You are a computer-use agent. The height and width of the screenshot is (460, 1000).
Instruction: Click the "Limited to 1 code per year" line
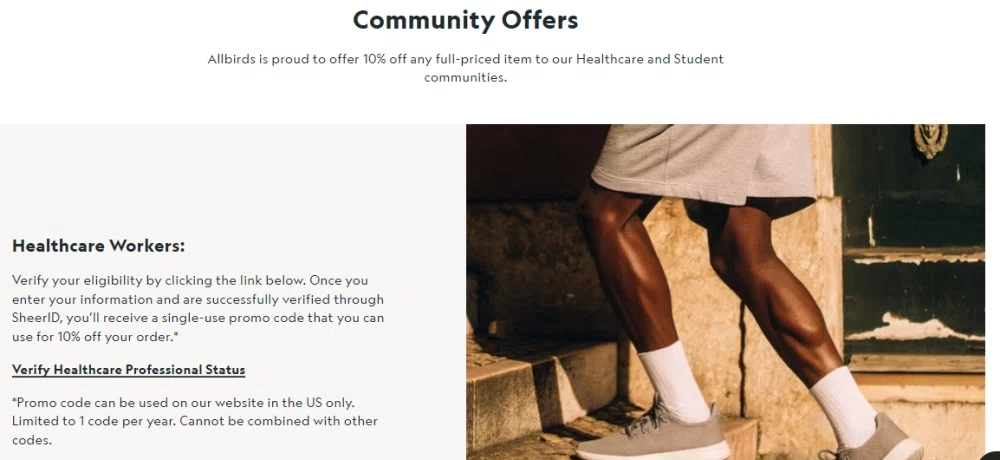[100, 421]
